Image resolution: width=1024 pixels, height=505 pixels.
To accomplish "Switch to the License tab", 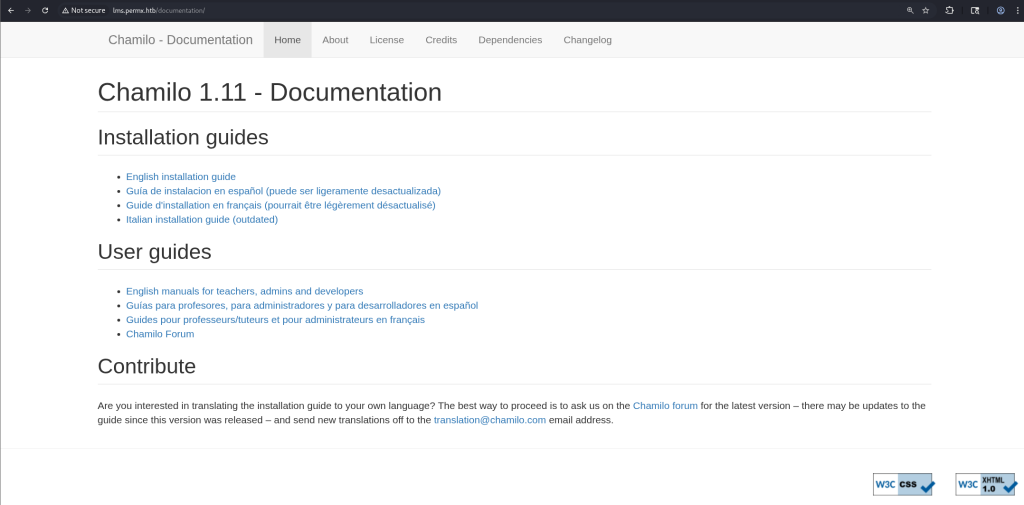I will pos(386,40).
